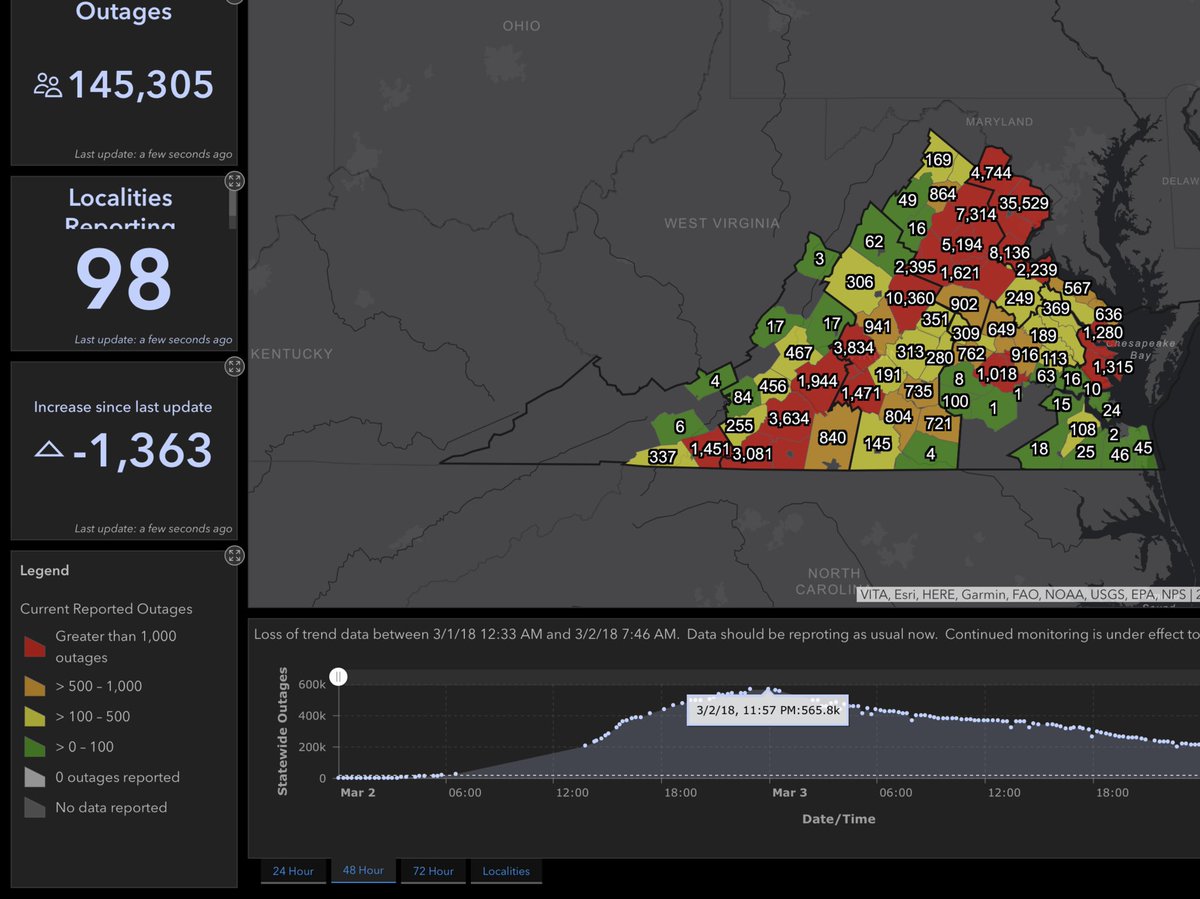Click the chart tooltip '3/2/18, 11:57 PM:565.8k'
This screenshot has width=1200, height=899.
coord(768,711)
